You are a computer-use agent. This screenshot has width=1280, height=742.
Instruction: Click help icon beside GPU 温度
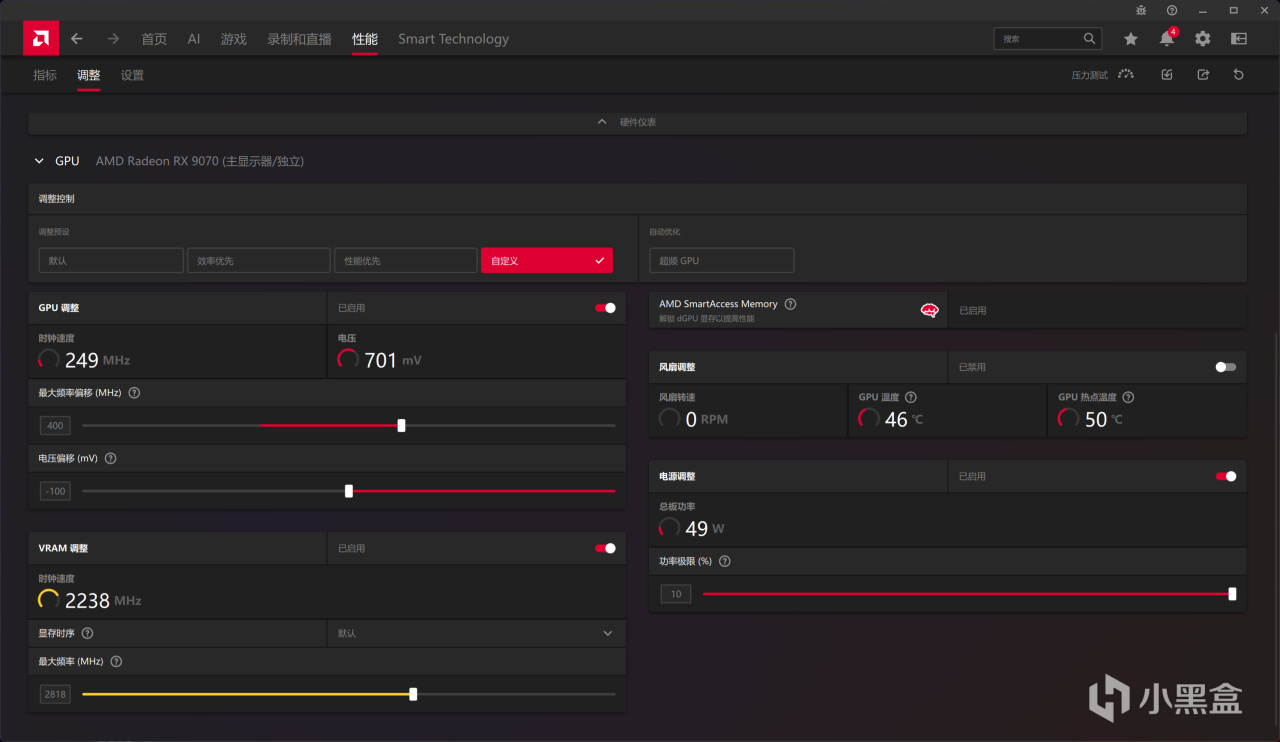(911, 398)
